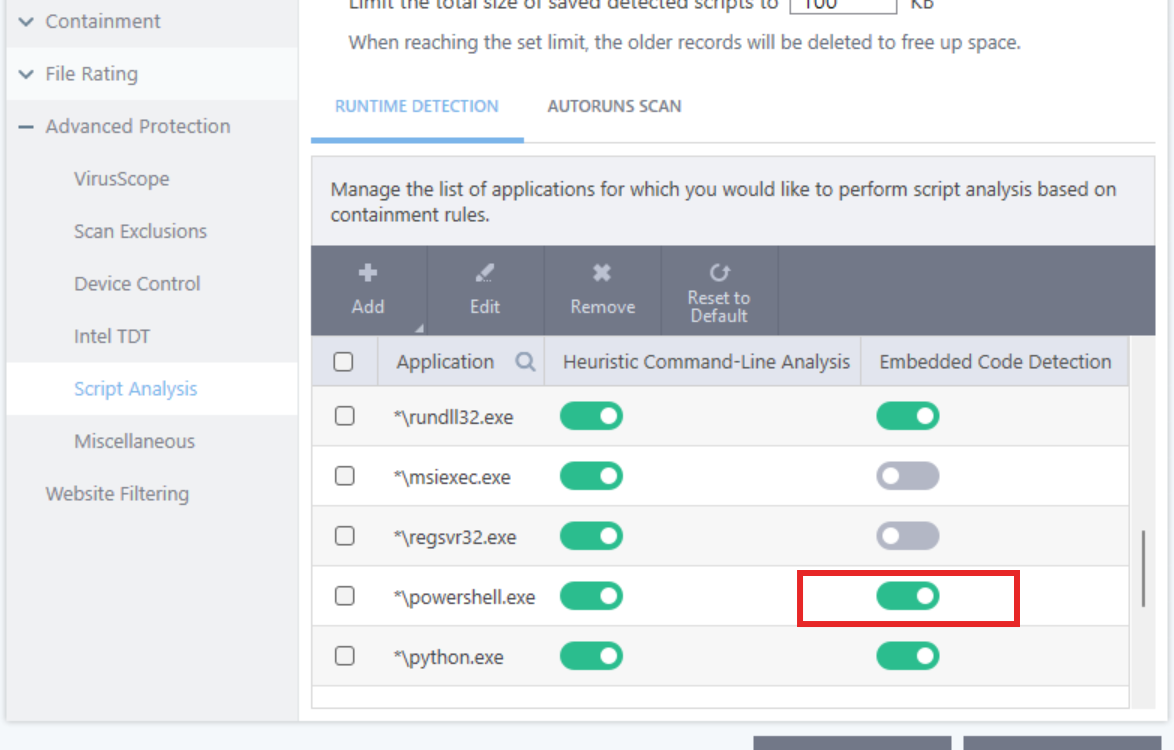The height and width of the screenshot is (750, 1174).
Task: Check the box next to python.exe
Action: click(345, 656)
